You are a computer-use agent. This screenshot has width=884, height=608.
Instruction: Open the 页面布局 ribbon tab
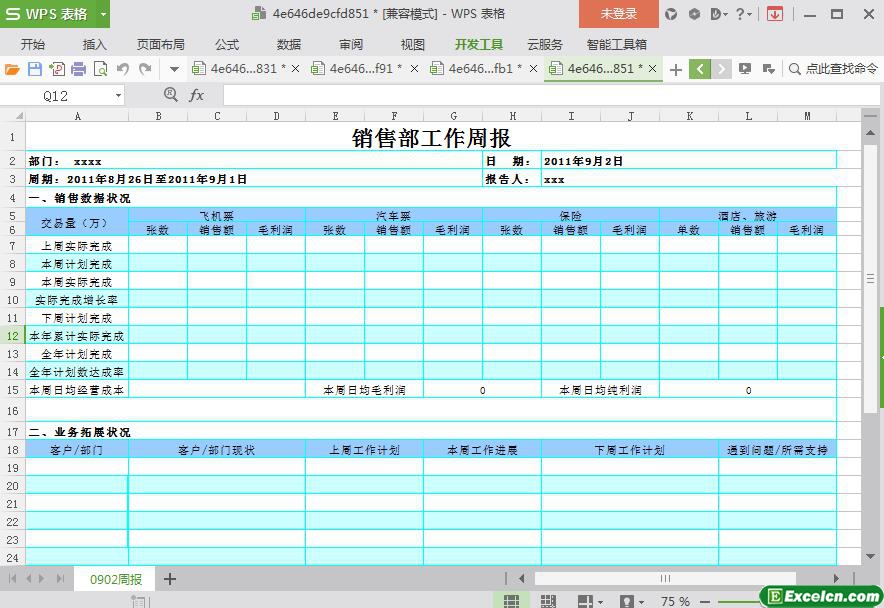[x=160, y=44]
